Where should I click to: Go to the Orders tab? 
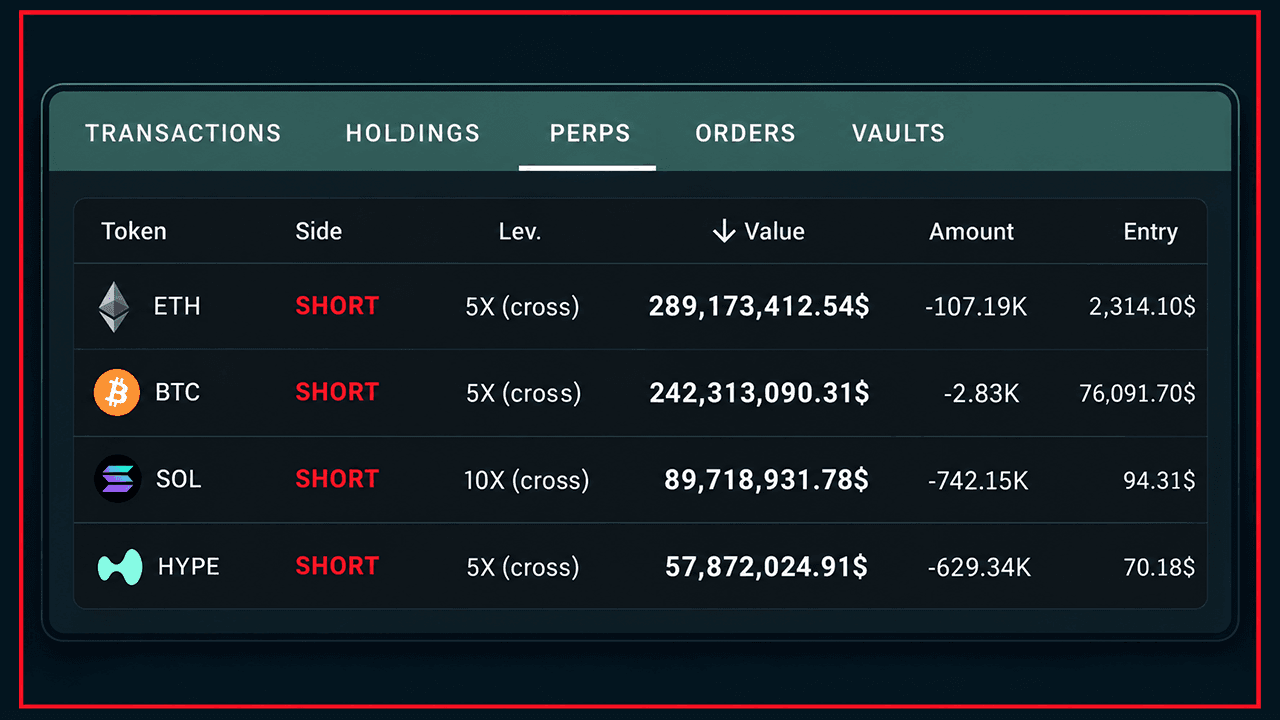pyautogui.click(x=746, y=133)
